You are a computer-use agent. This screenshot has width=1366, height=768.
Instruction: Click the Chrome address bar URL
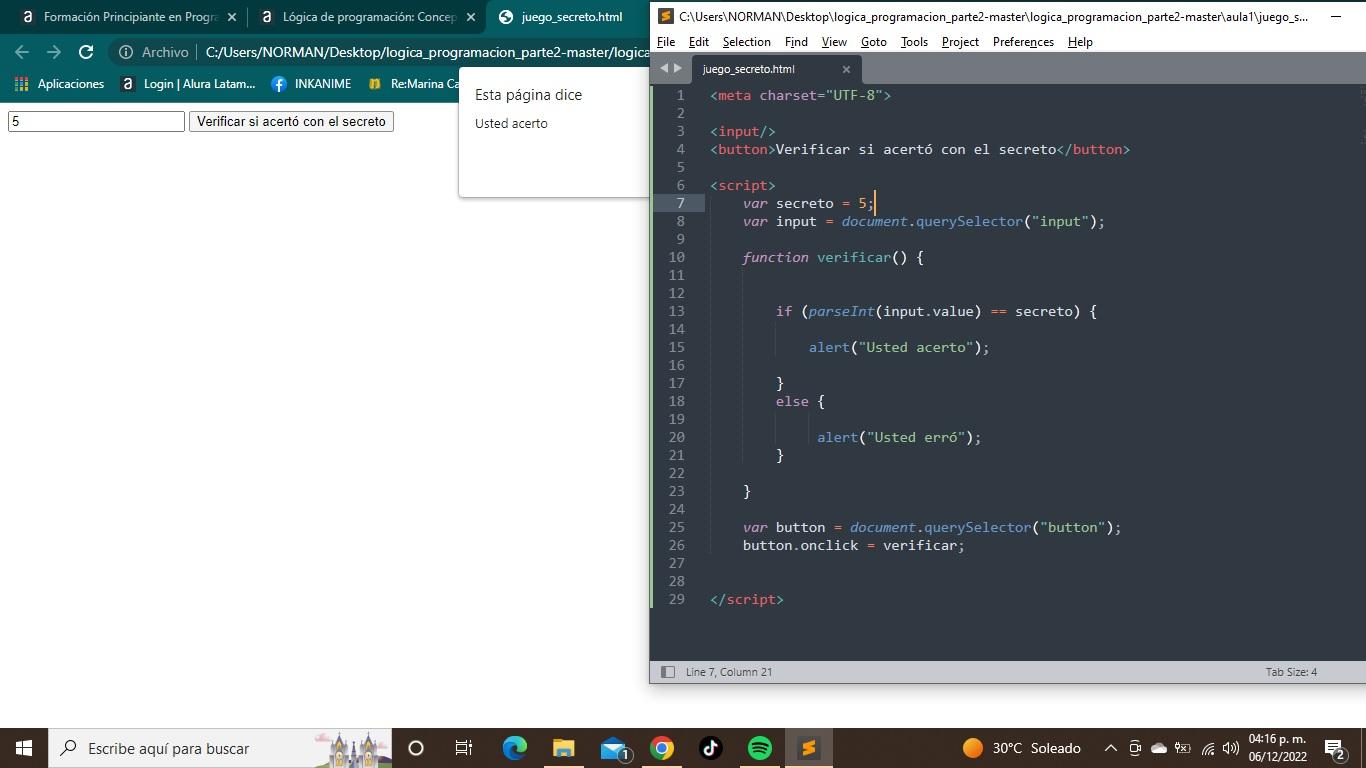tap(427, 52)
